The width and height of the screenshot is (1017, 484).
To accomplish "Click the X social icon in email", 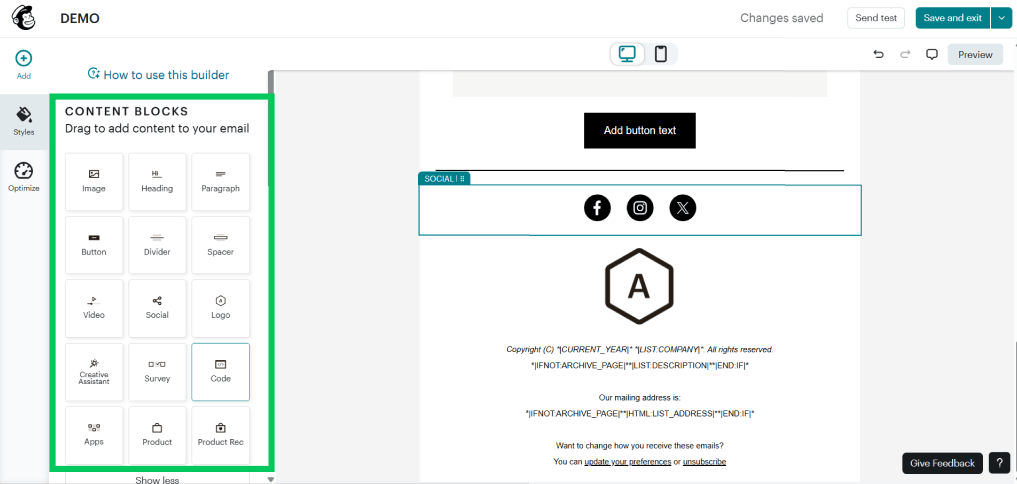I will 682,208.
